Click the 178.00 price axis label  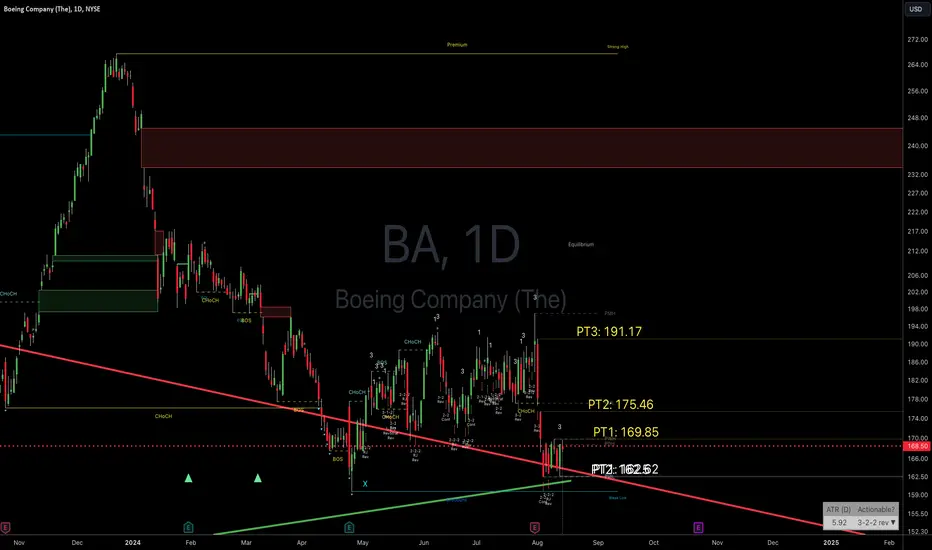pos(917,400)
